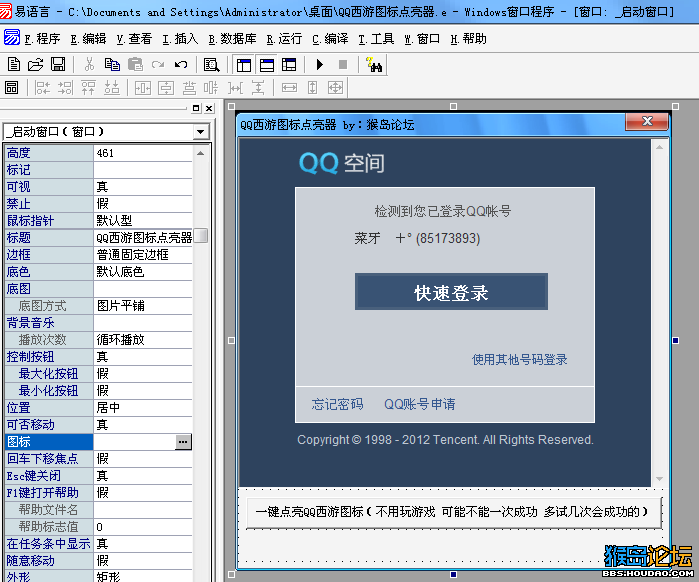Image resolution: width=699 pixels, height=582 pixels.
Task: Select the 高度 property value 461
Action: (143, 153)
